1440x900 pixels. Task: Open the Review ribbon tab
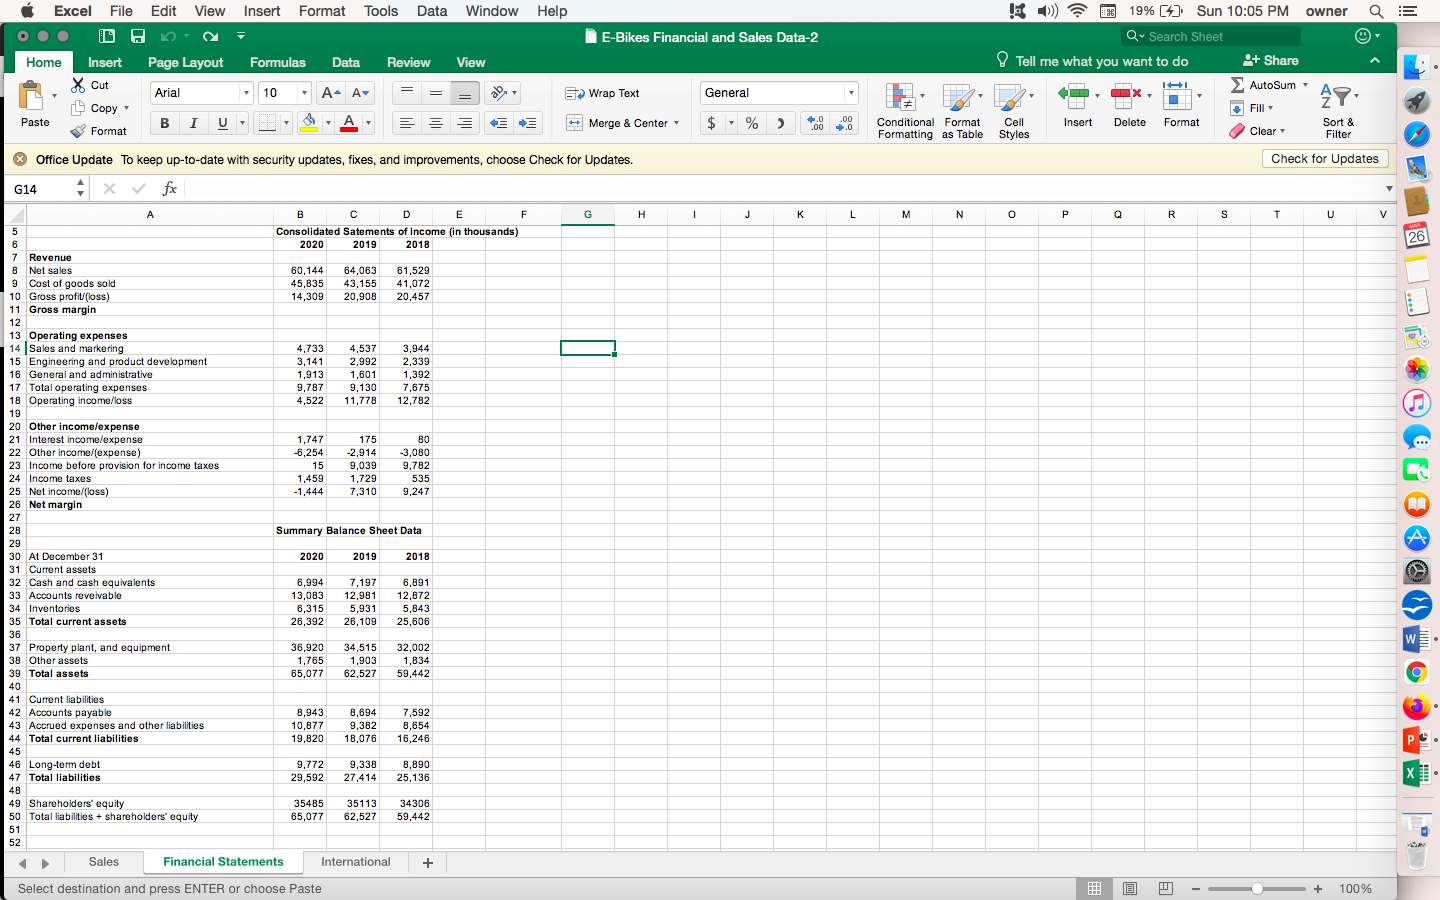(x=409, y=62)
